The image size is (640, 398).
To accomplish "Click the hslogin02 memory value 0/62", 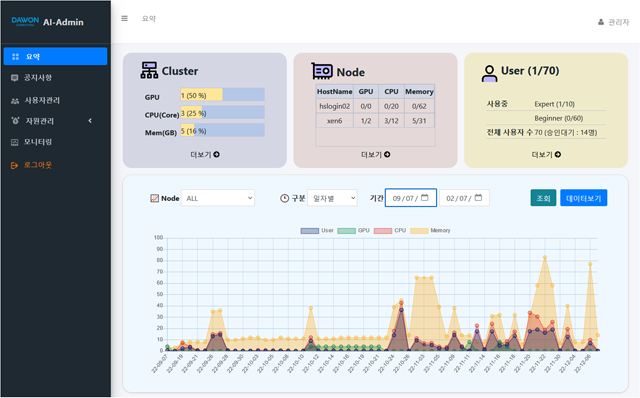I will click(419, 106).
